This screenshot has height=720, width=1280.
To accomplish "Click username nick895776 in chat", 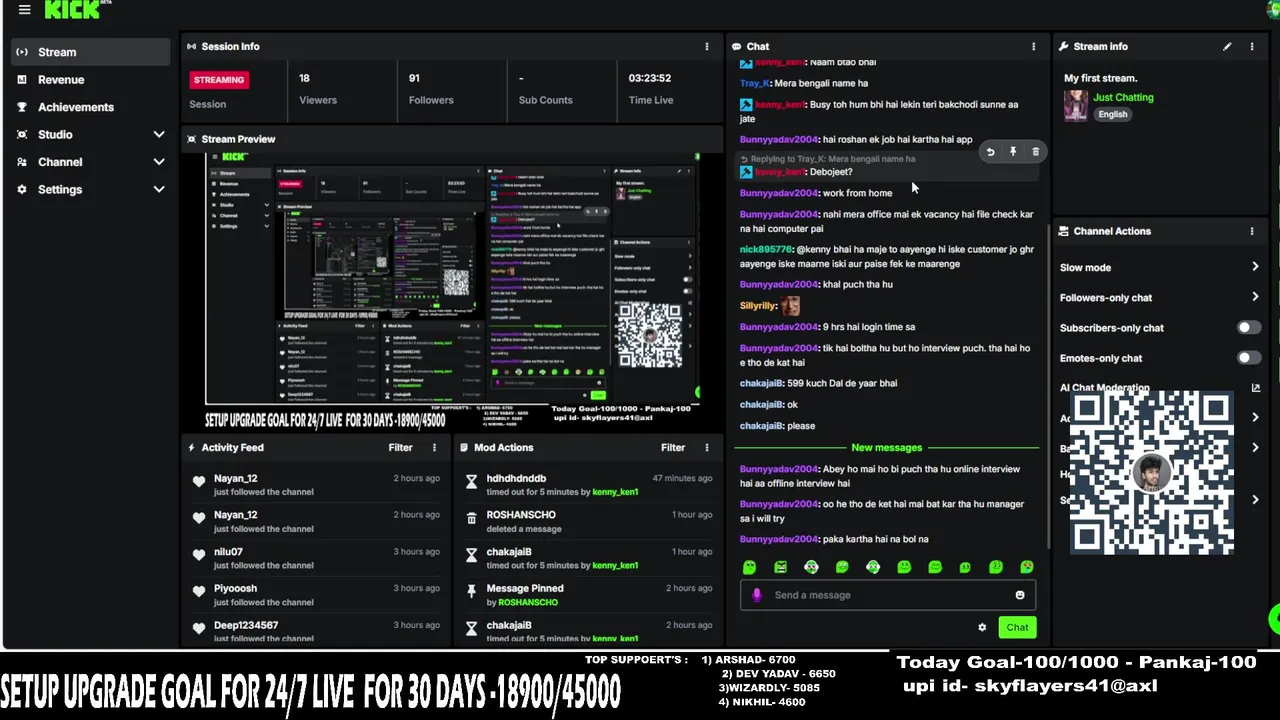I will tap(766, 249).
